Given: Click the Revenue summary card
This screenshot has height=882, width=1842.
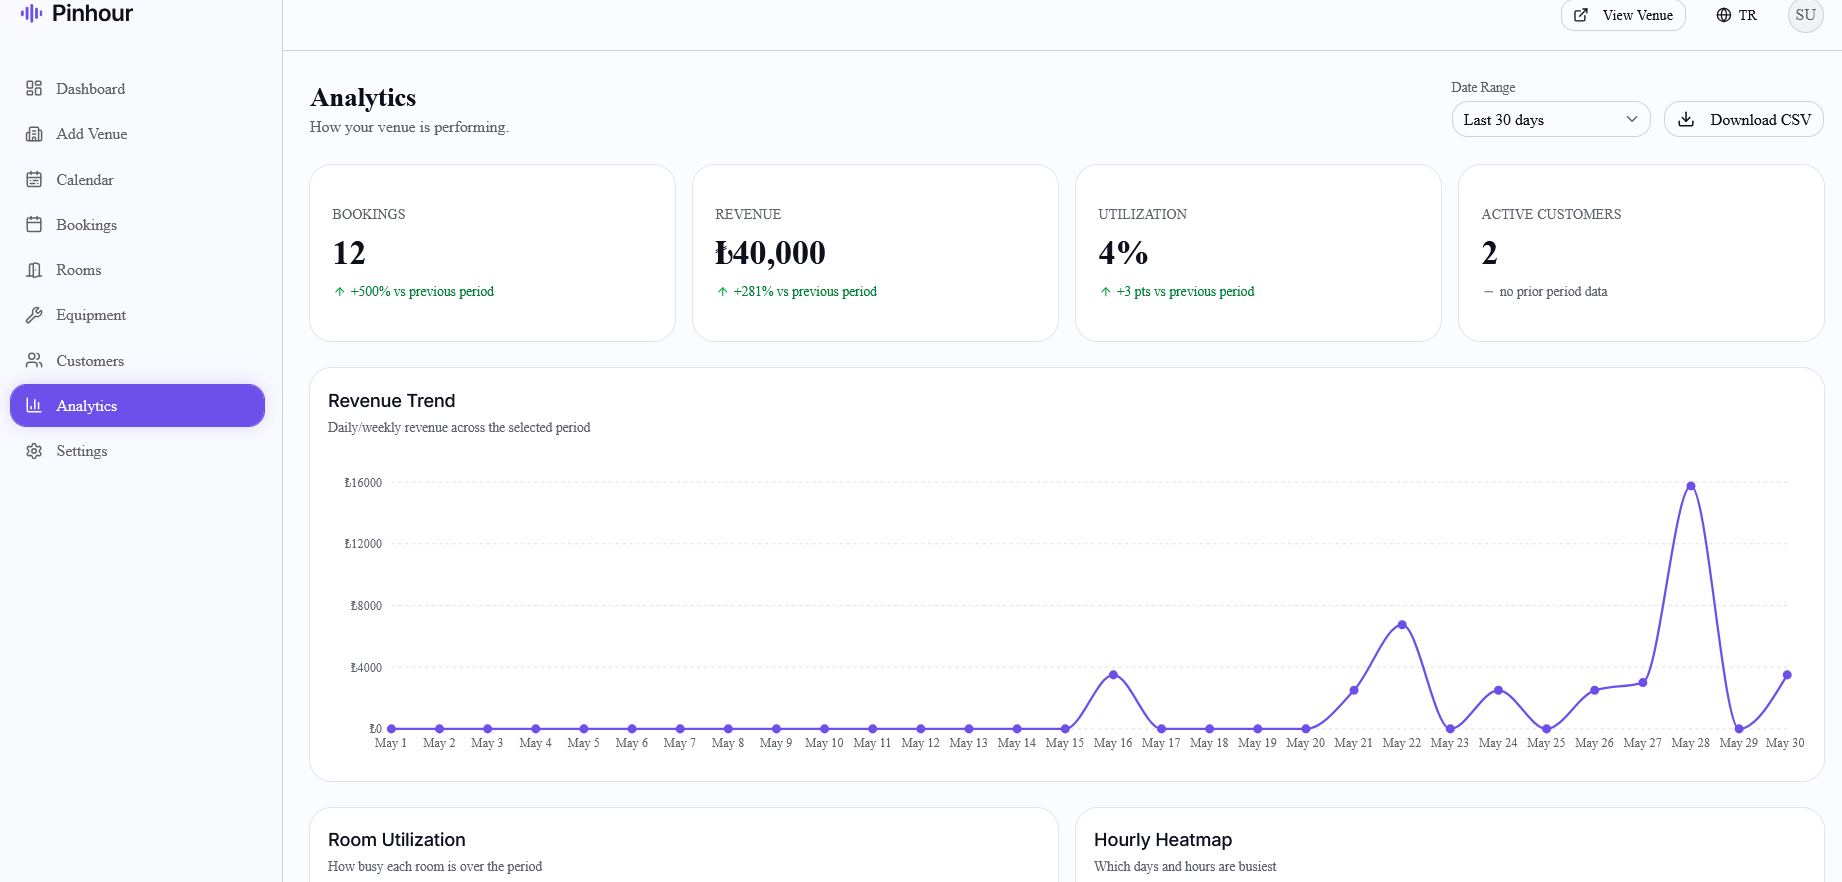Looking at the screenshot, I should point(875,253).
